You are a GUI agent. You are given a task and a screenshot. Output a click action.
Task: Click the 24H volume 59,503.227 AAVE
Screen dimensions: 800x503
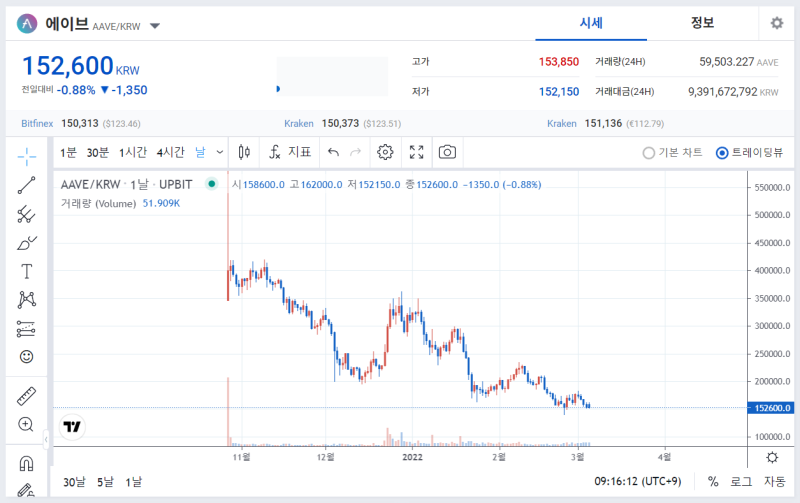click(x=739, y=62)
